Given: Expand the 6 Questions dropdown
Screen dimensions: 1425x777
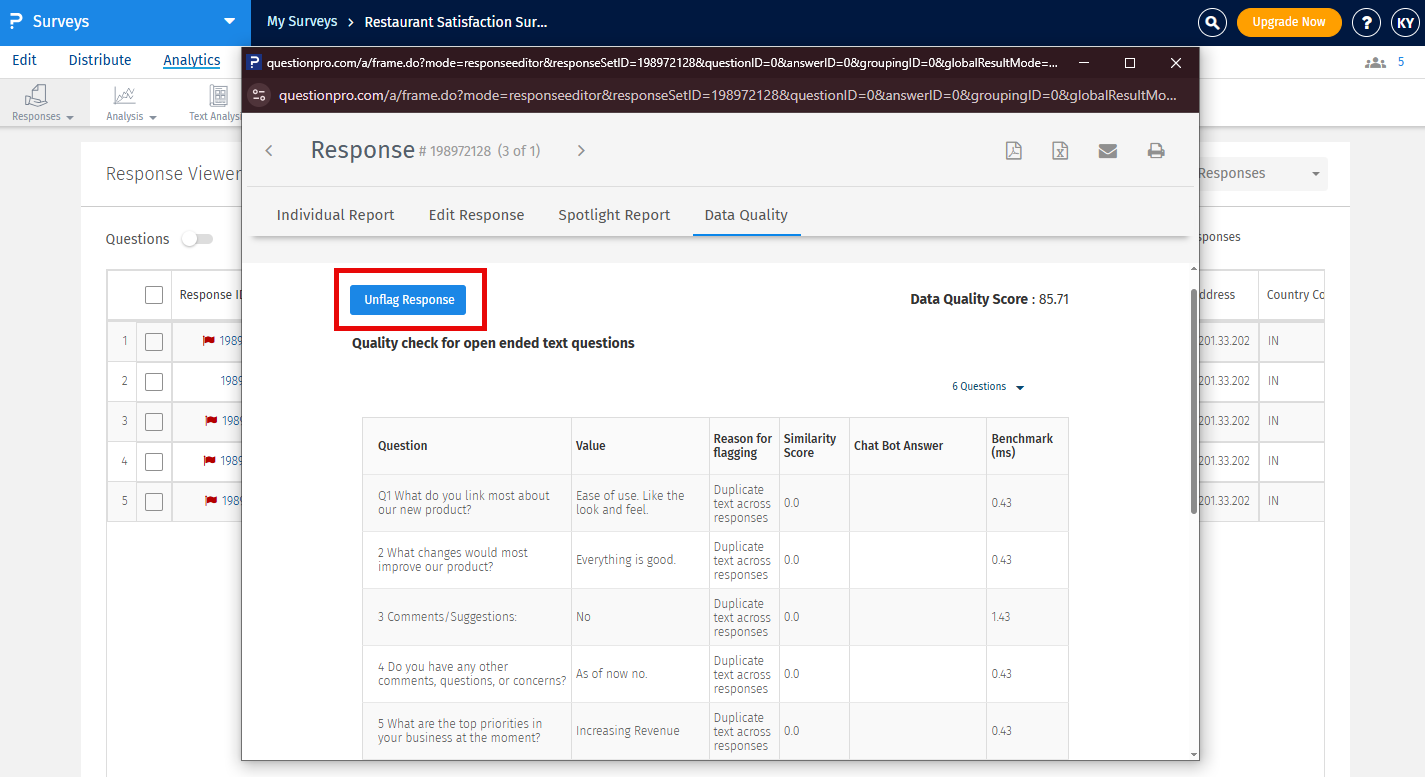Looking at the screenshot, I should tap(987, 387).
